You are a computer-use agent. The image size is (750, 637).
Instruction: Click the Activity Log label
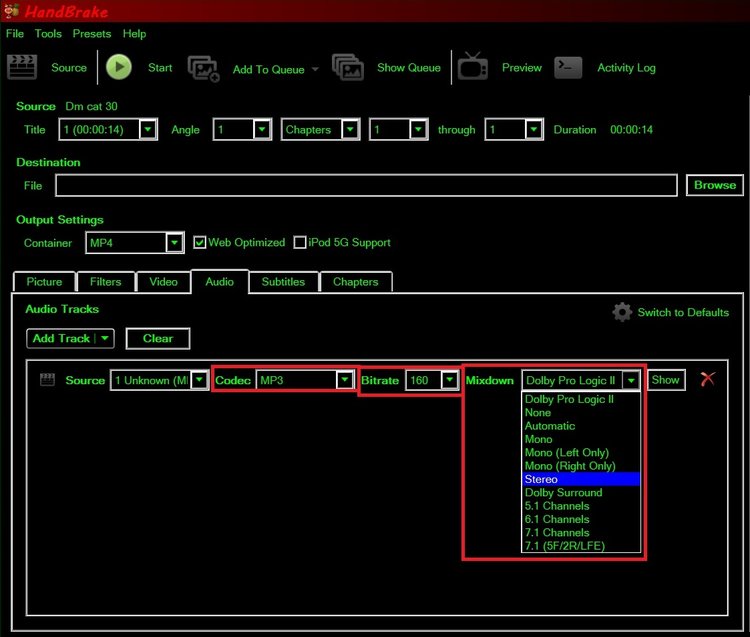click(x=626, y=68)
